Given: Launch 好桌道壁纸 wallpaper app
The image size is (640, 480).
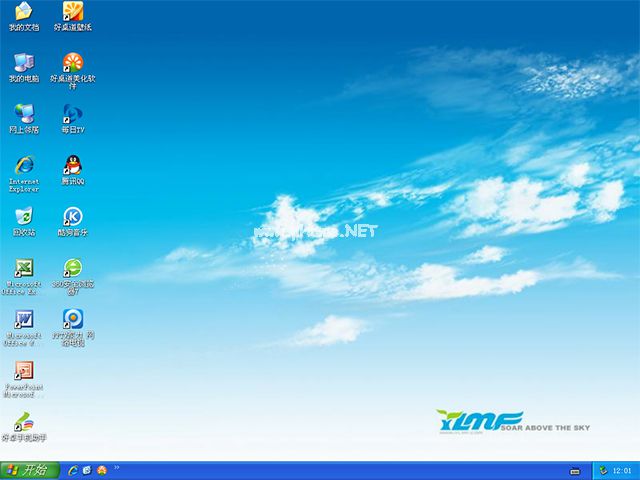Looking at the screenshot, I should click(x=72, y=12).
